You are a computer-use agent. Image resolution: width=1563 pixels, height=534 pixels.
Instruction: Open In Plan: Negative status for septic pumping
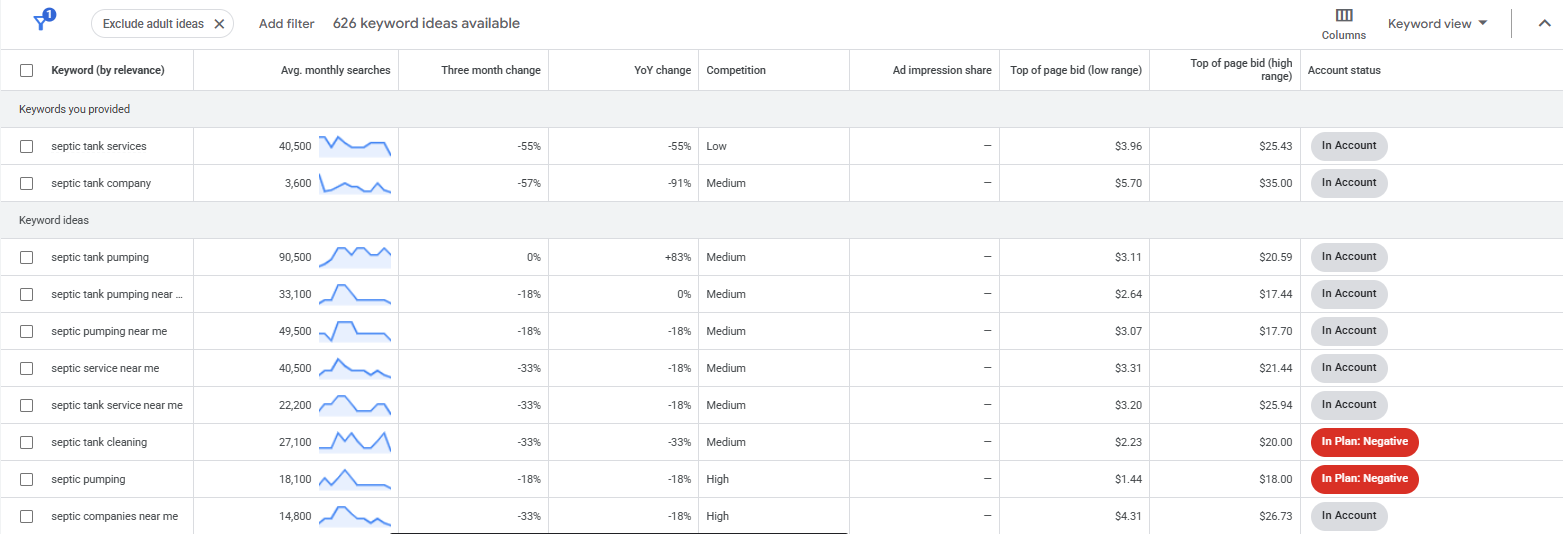(x=1364, y=479)
